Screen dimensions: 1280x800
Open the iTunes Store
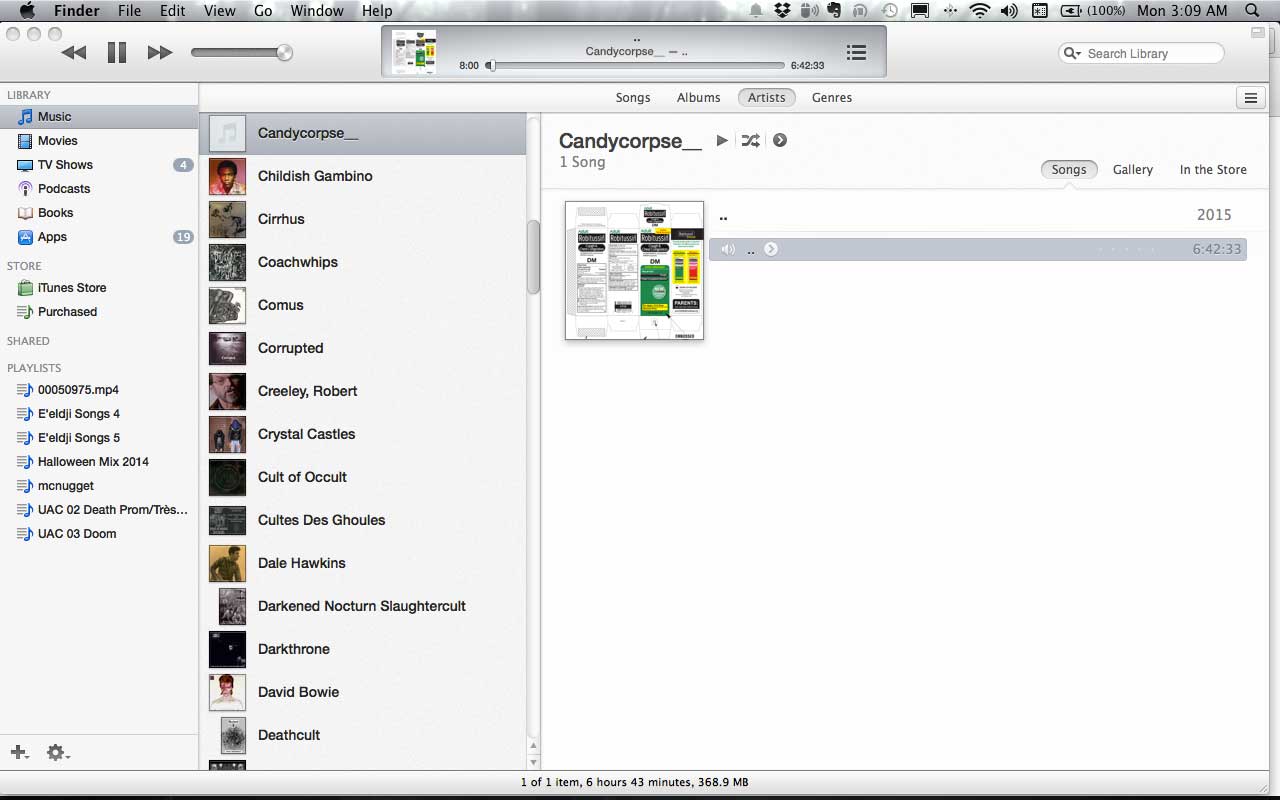pos(99,288)
